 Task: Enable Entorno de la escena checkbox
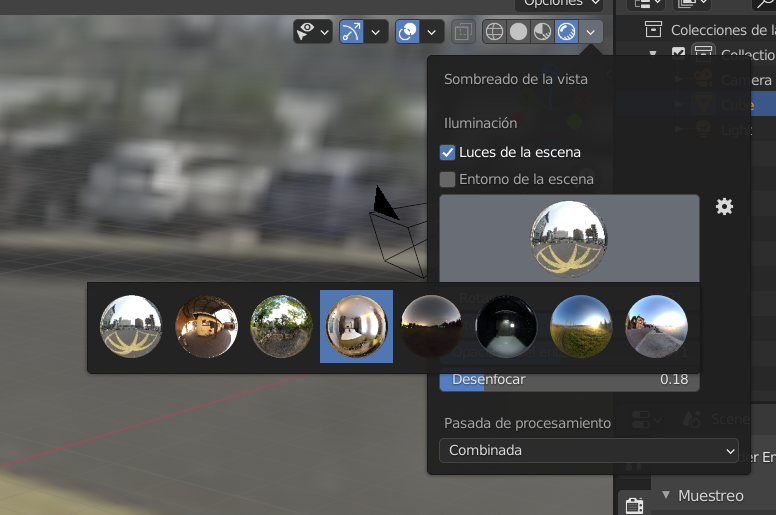(x=447, y=179)
